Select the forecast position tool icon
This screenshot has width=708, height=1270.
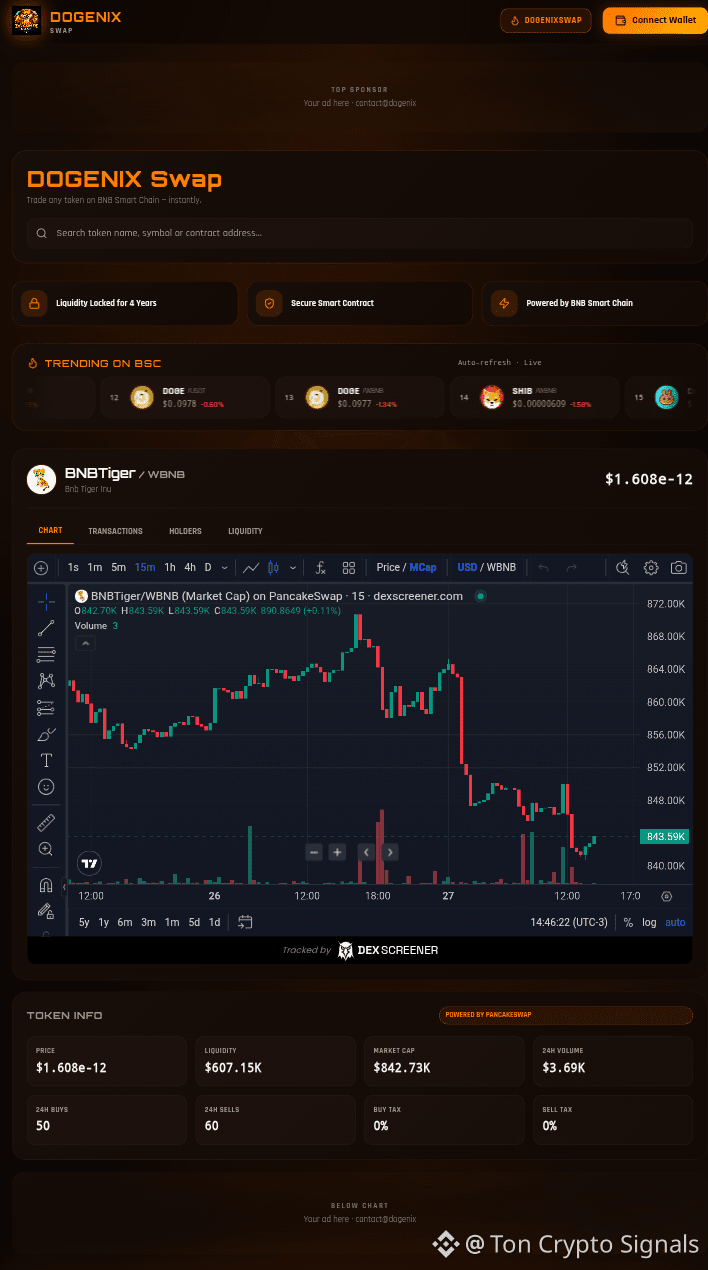46,707
